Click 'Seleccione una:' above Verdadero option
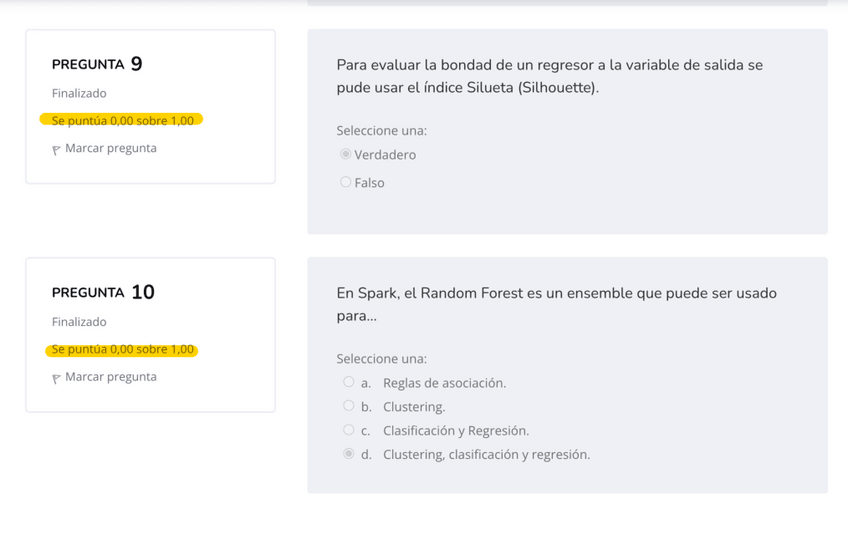This screenshot has width=848, height=550. pyautogui.click(x=382, y=130)
